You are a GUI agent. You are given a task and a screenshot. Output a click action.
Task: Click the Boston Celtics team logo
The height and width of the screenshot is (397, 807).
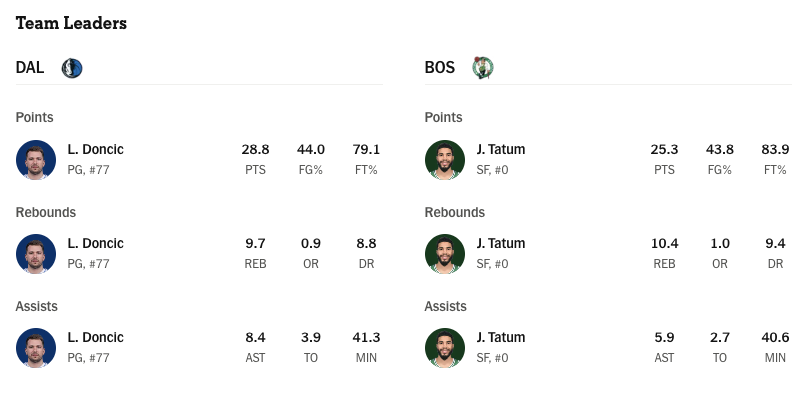coord(483,68)
